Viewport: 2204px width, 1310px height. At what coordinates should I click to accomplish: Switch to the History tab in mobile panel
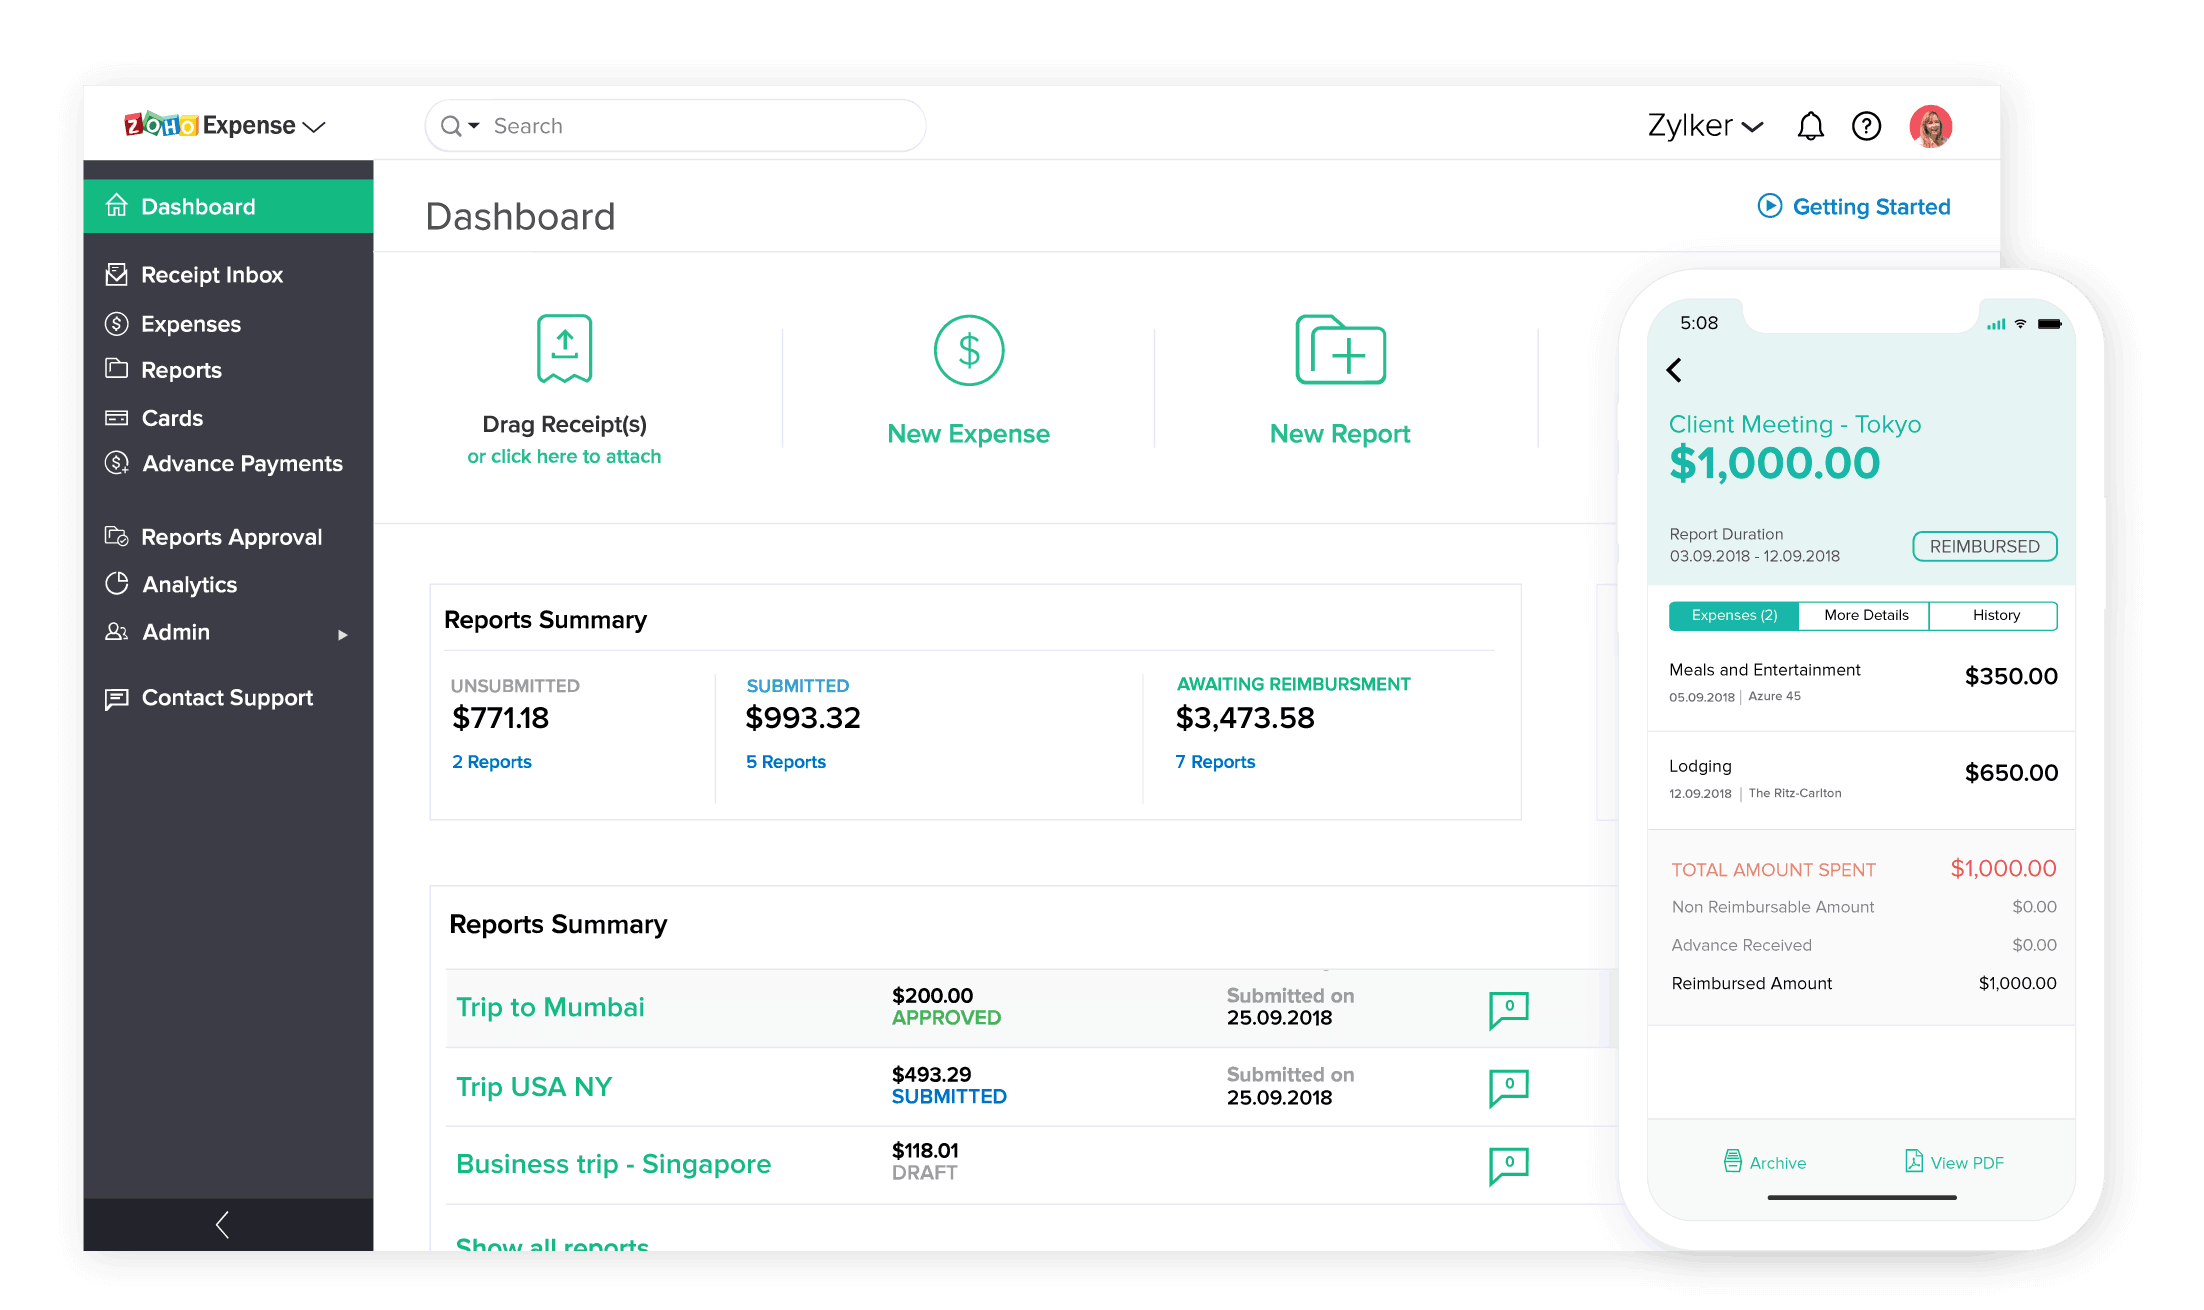coord(1997,614)
